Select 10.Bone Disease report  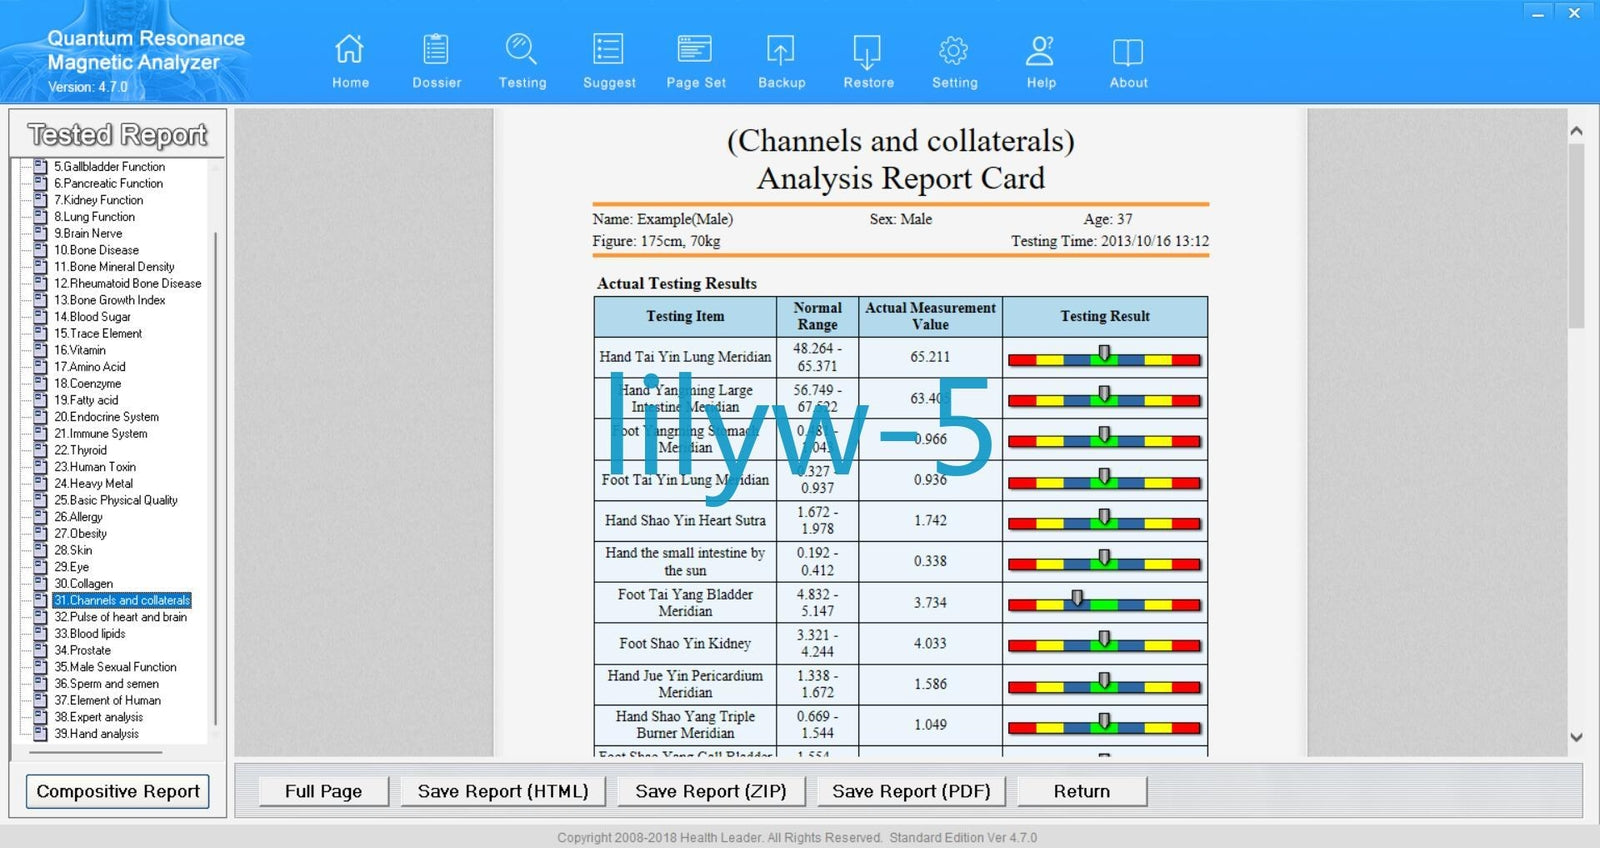(x=96, y=250)
